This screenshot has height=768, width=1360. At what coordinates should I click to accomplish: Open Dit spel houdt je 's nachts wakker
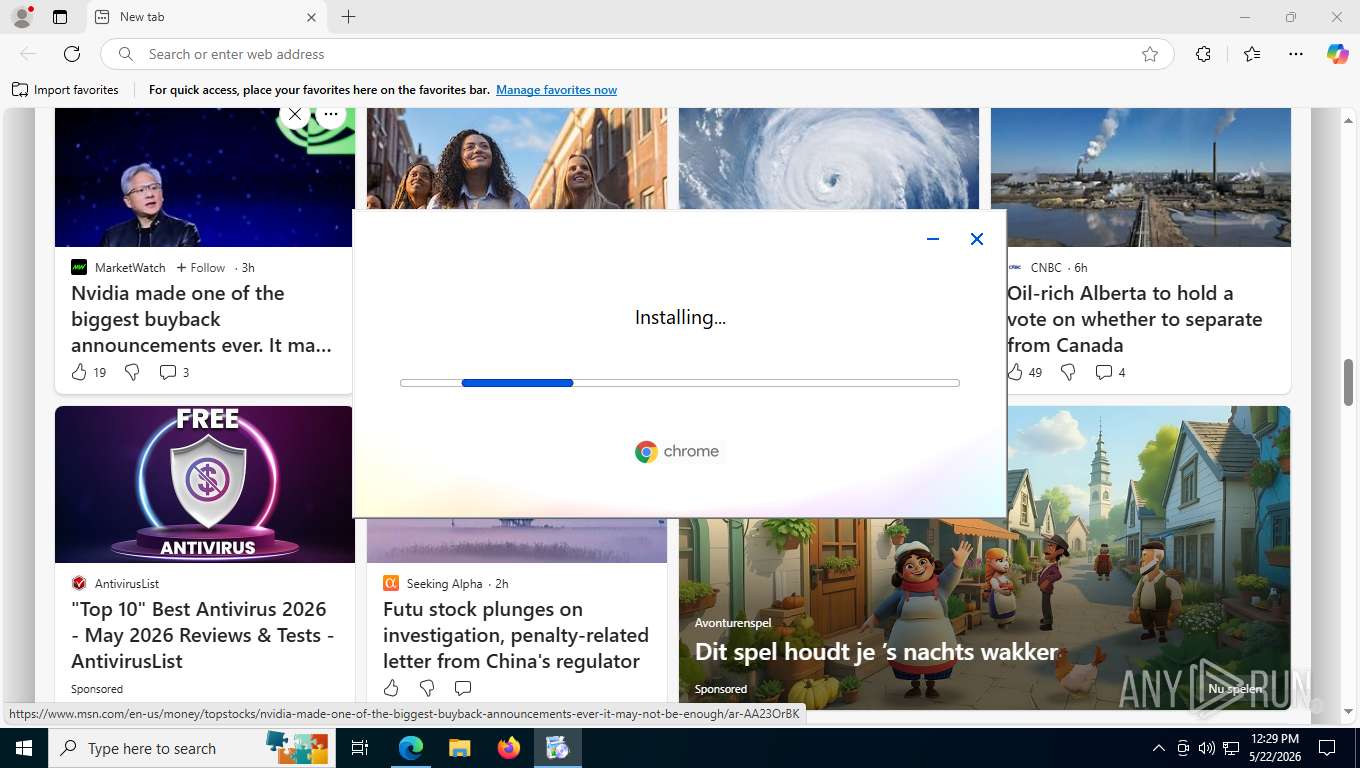876,652
